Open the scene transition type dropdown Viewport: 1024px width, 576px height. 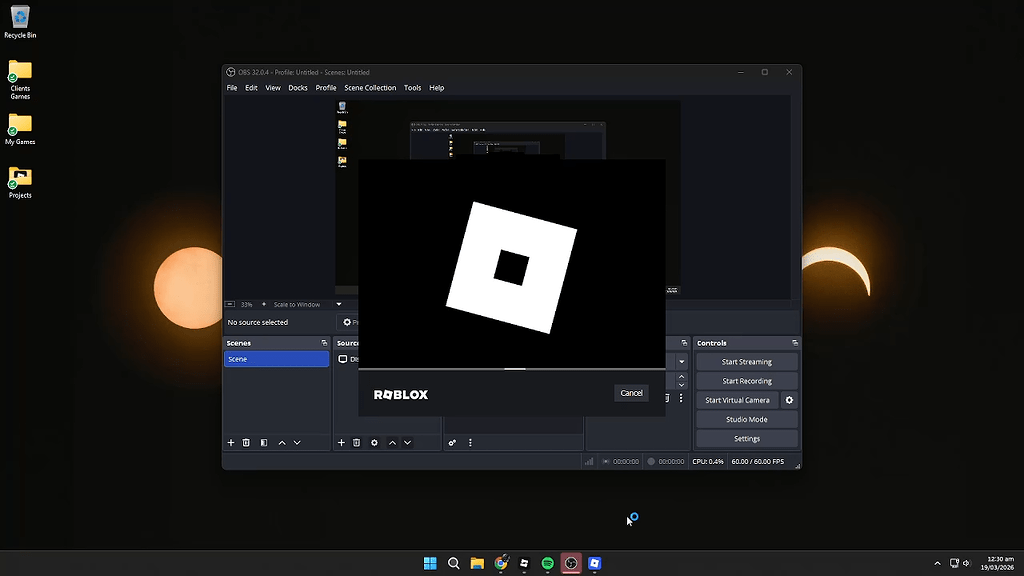tap(681, 362)
